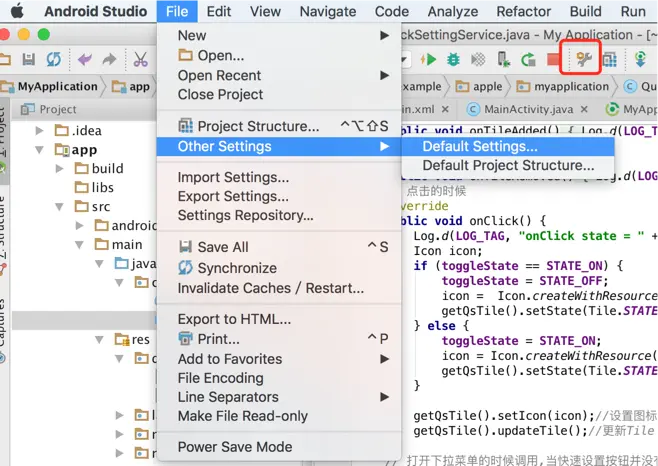Start debugging with the bug icon
Viewport: 658px width, 466px height.
click(x=453, y=60)
